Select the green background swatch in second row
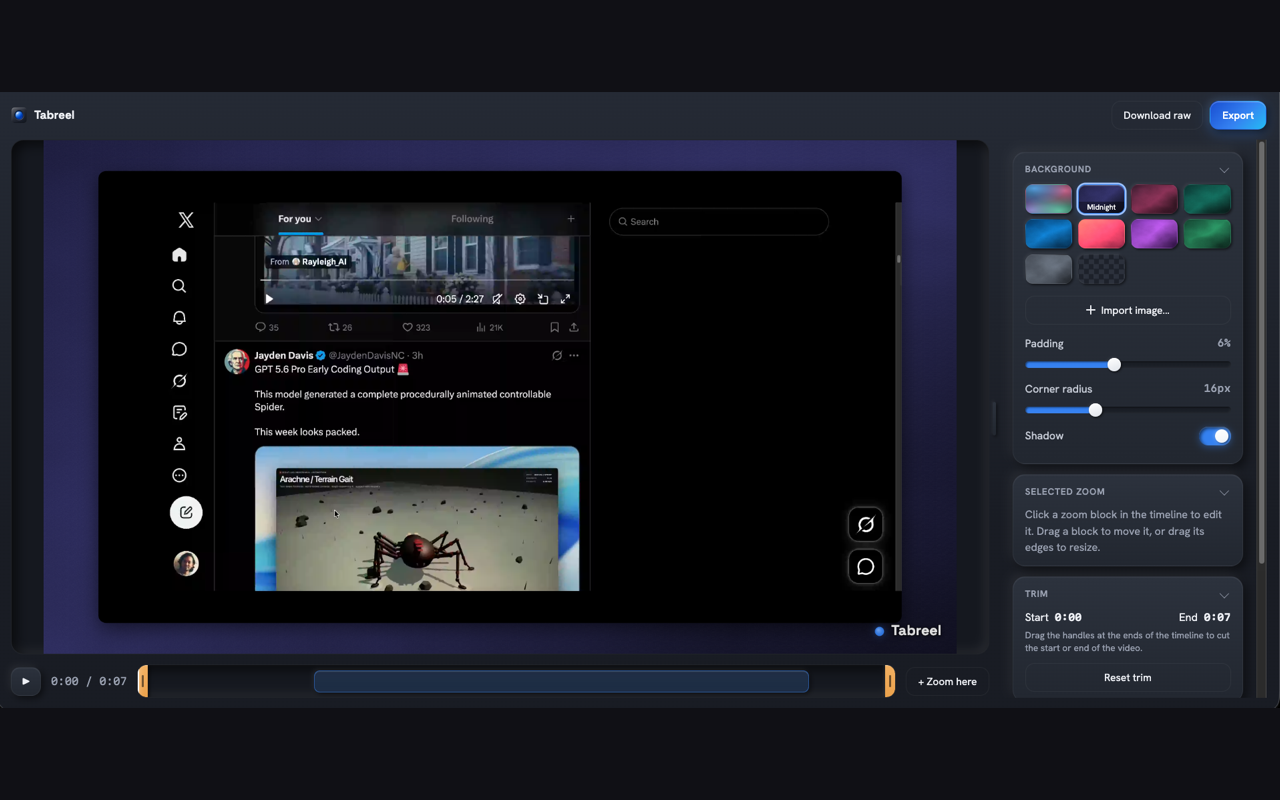Viewport: 1280px width, 800px height. coord(1207,234)
